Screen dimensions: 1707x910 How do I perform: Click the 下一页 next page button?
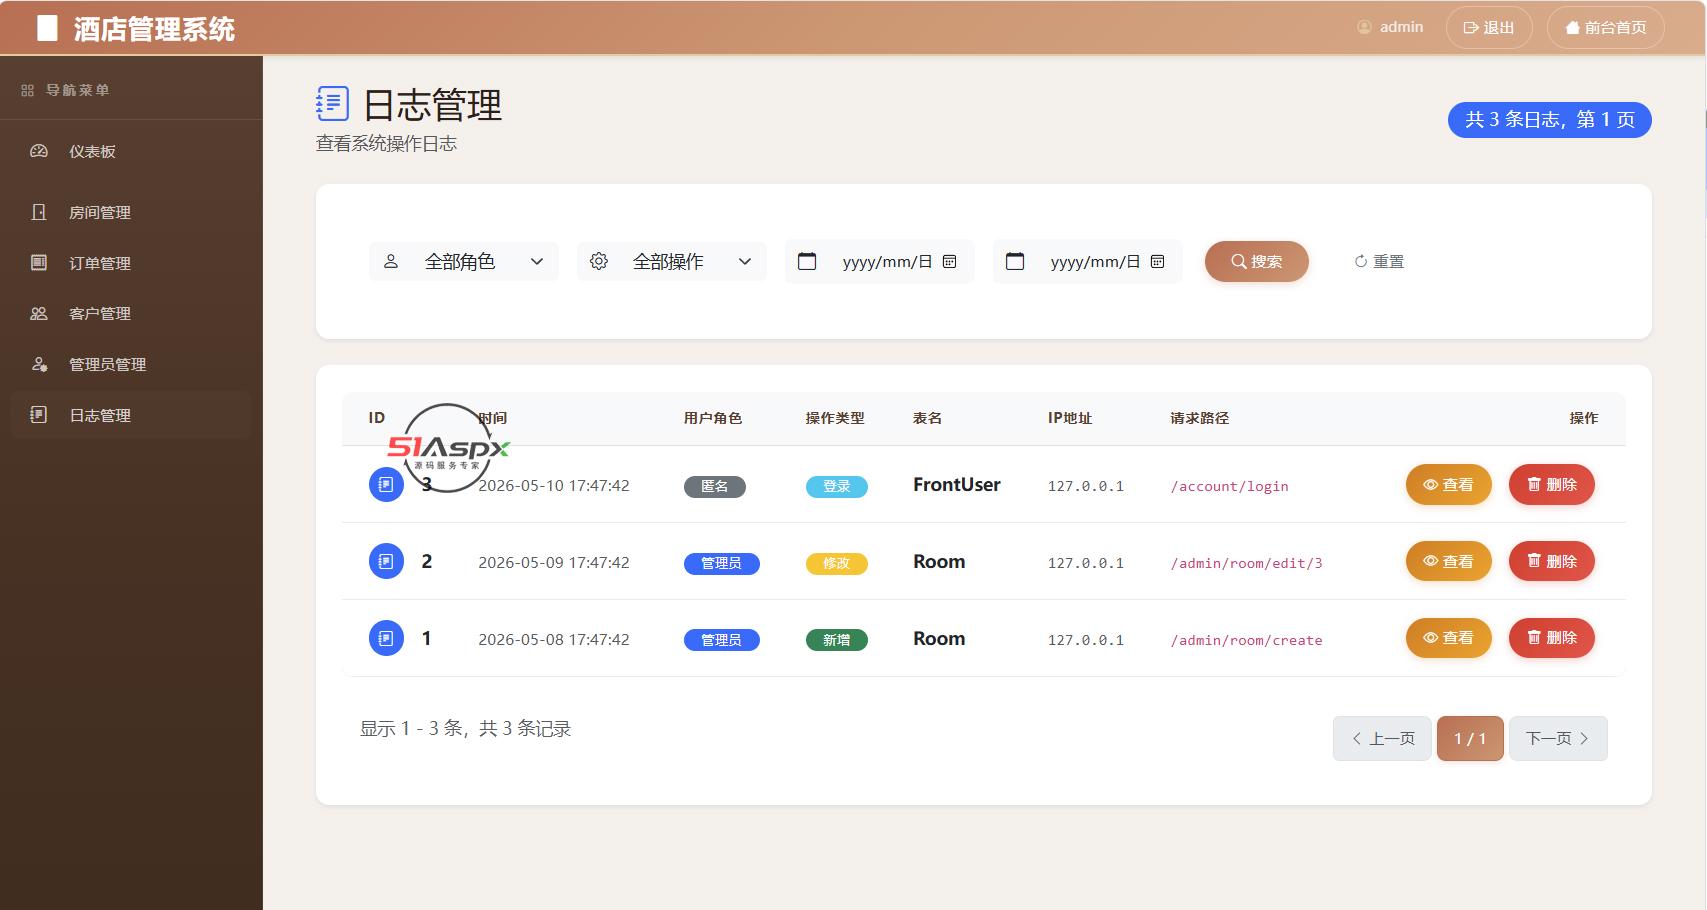click(x=1558, y=738)
